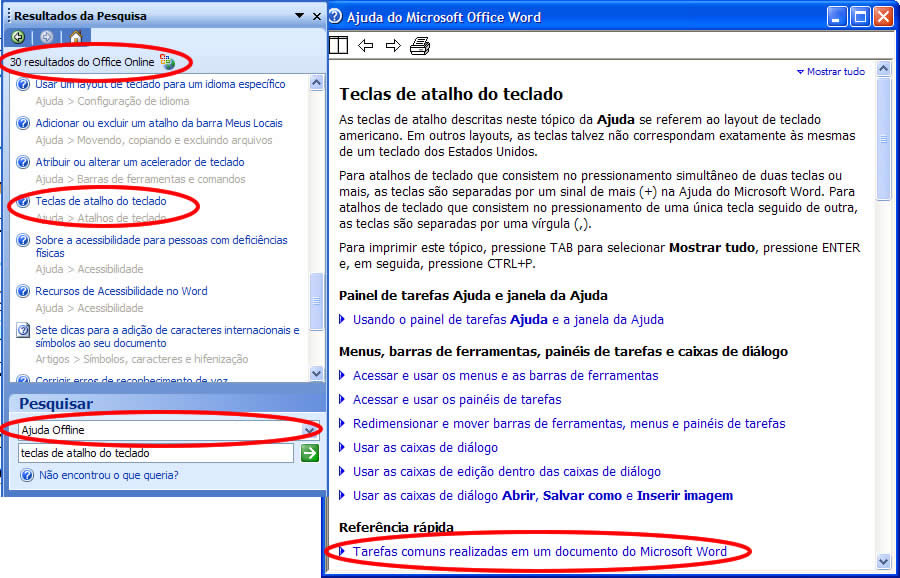Click the search results list scrollbar thumb
900x578 pixels.
(x=316, y=301)
